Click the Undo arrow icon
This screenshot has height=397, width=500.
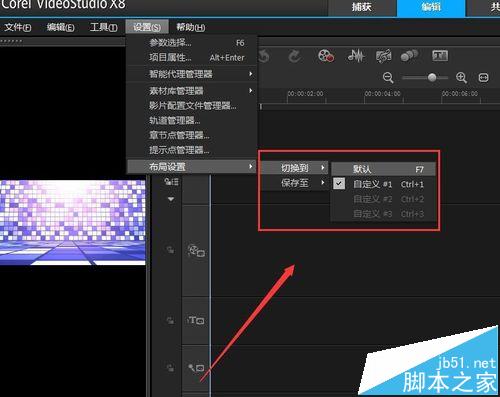264,56
